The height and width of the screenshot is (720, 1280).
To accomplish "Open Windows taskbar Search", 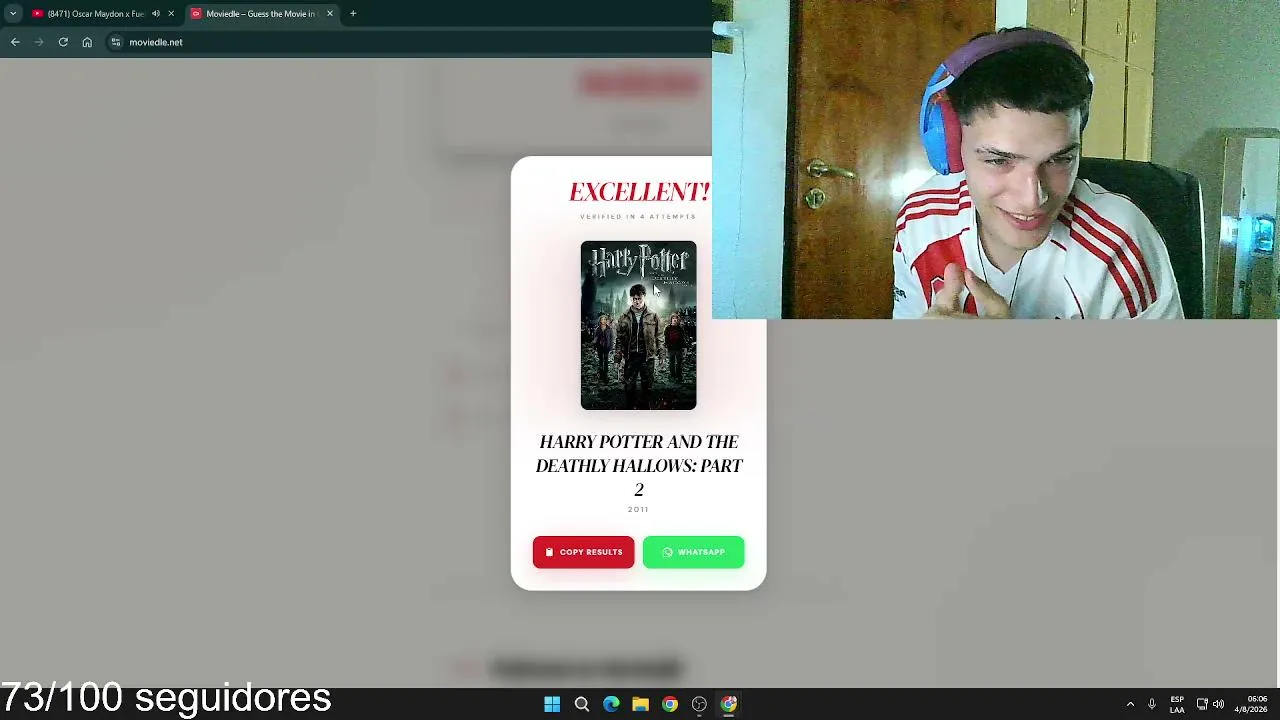I will (x=581, y=704).
